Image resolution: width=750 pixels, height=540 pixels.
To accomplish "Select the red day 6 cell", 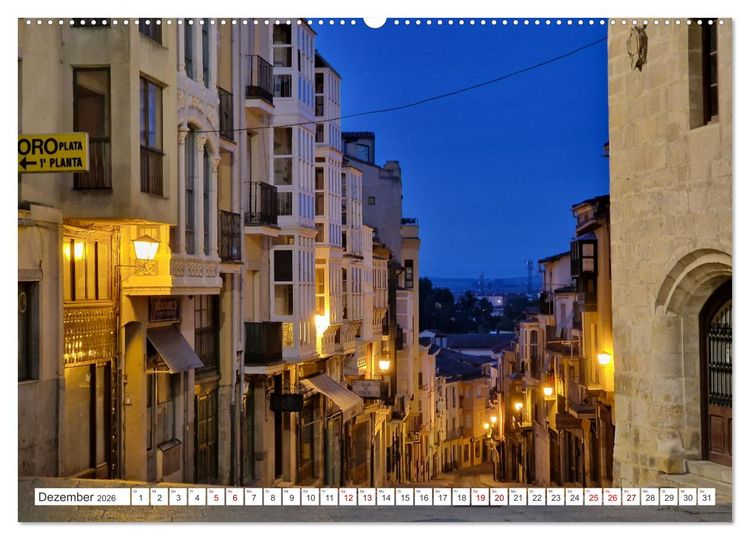I will point(234,497).
